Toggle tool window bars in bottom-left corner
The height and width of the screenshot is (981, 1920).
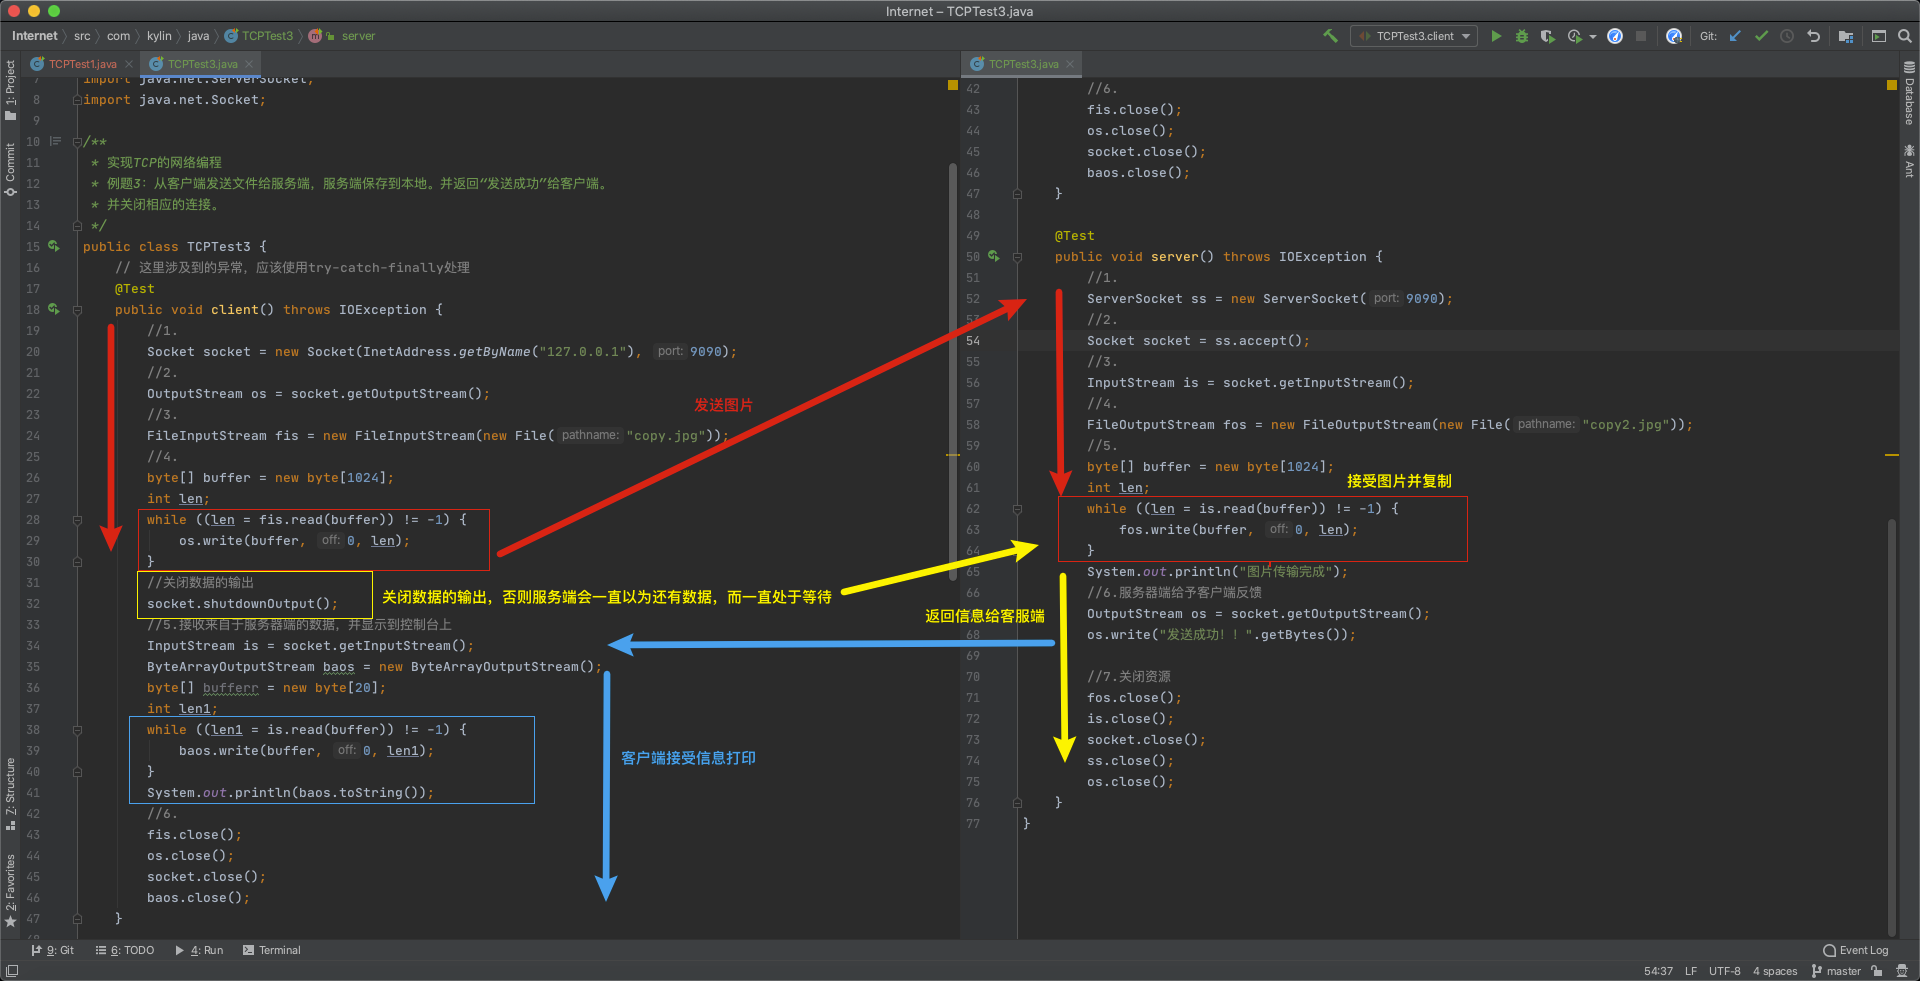[12, 971]
